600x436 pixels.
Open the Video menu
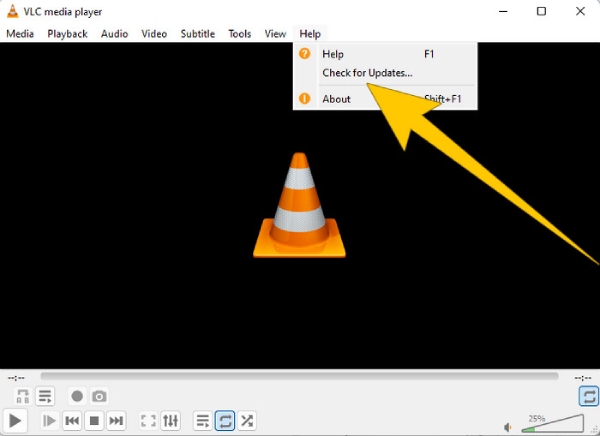tap(154, 34)
